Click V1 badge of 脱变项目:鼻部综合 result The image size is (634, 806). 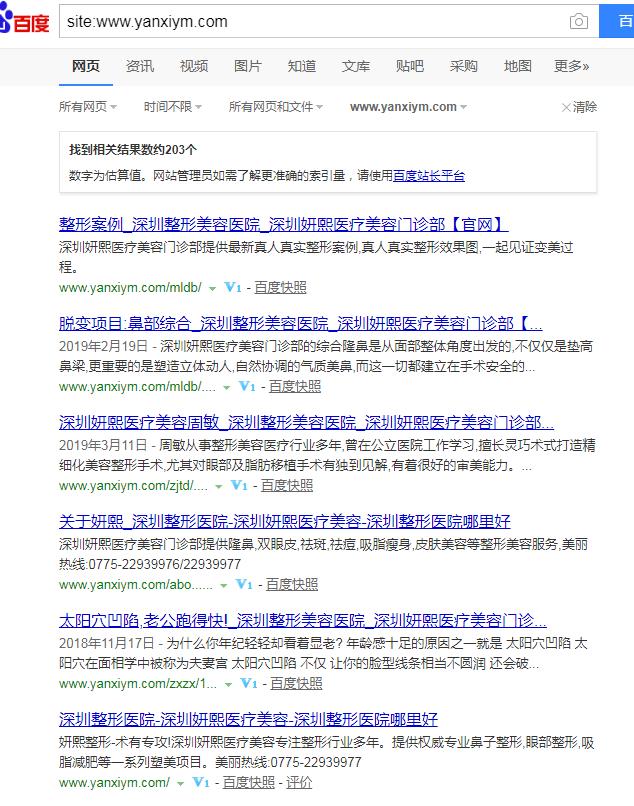point(247,386)
